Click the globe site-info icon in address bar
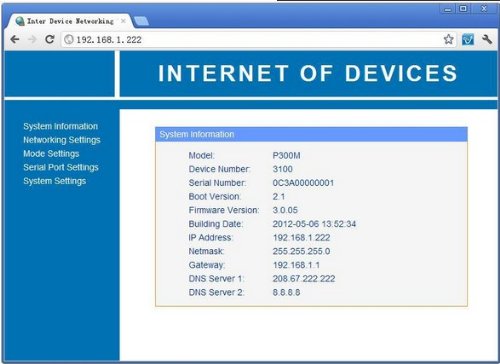This screenshot has height=364, width=500. 69,40
